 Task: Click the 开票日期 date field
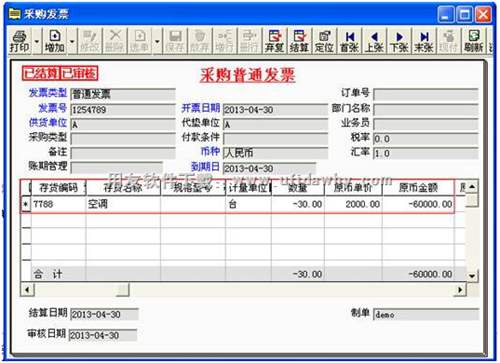[275, 110]
